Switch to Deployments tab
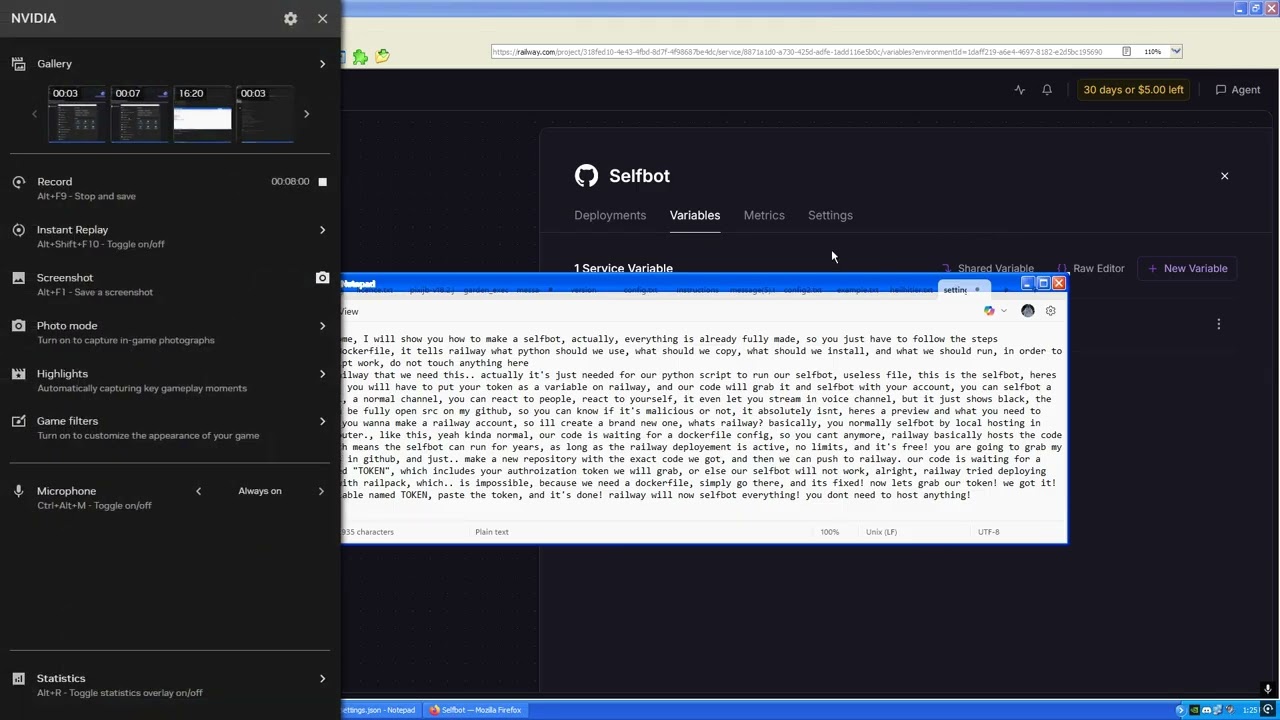 610,215
